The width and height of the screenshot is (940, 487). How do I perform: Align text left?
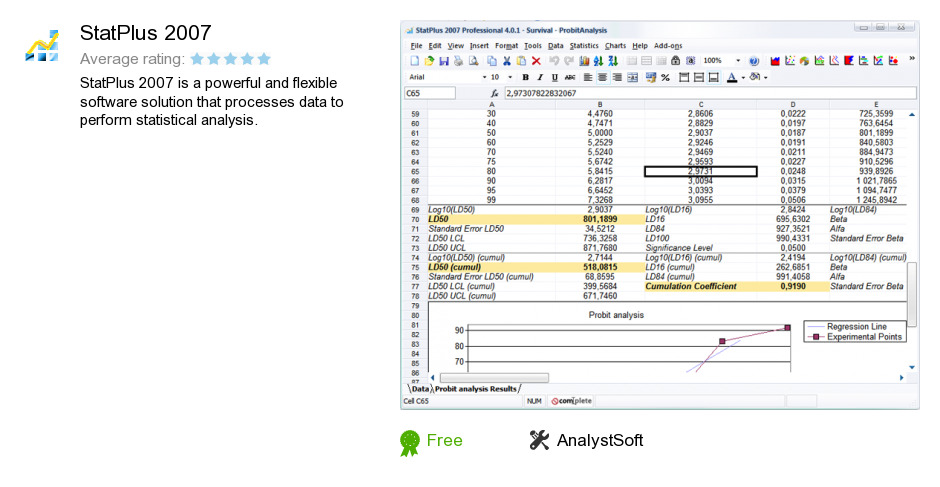tap(588, 77)
